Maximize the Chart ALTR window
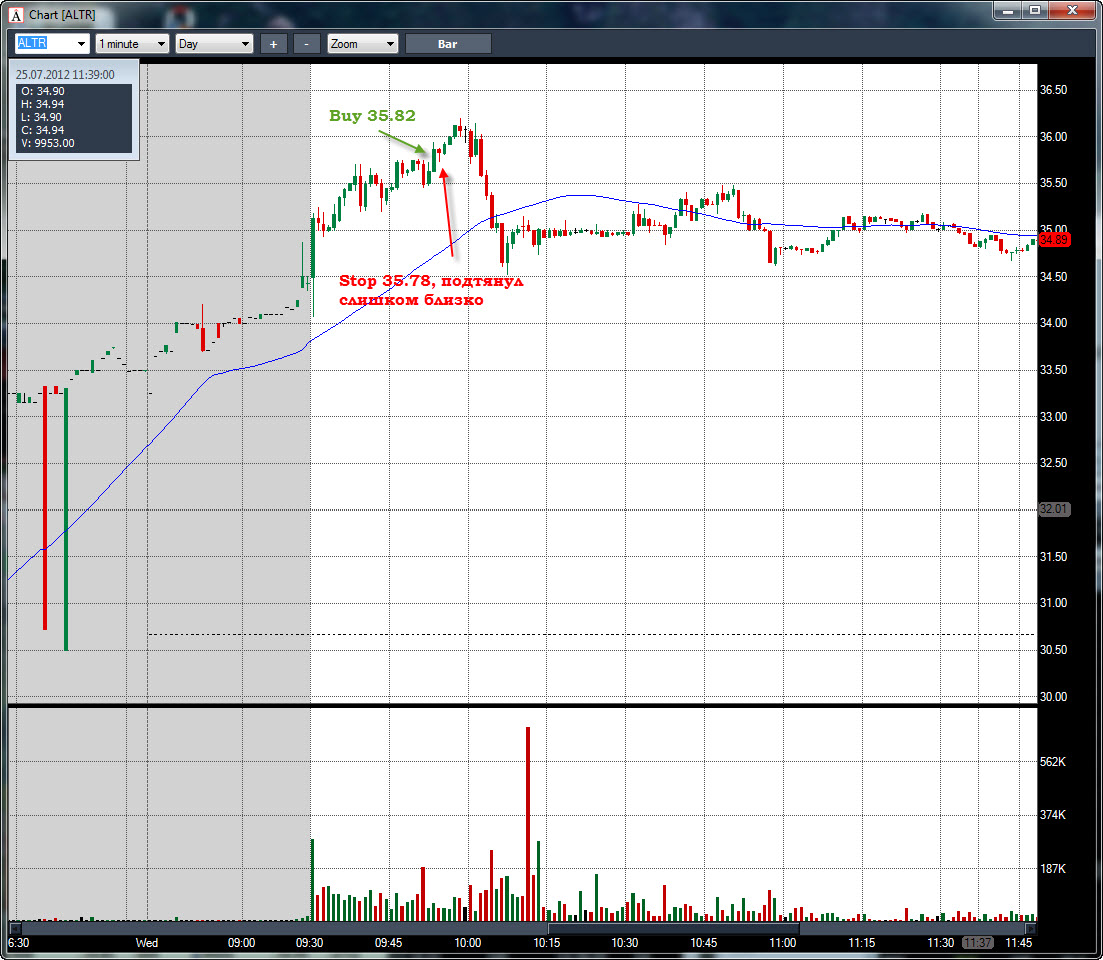The height and width of the screenshot is (960, 1103). pos(1035,10)
